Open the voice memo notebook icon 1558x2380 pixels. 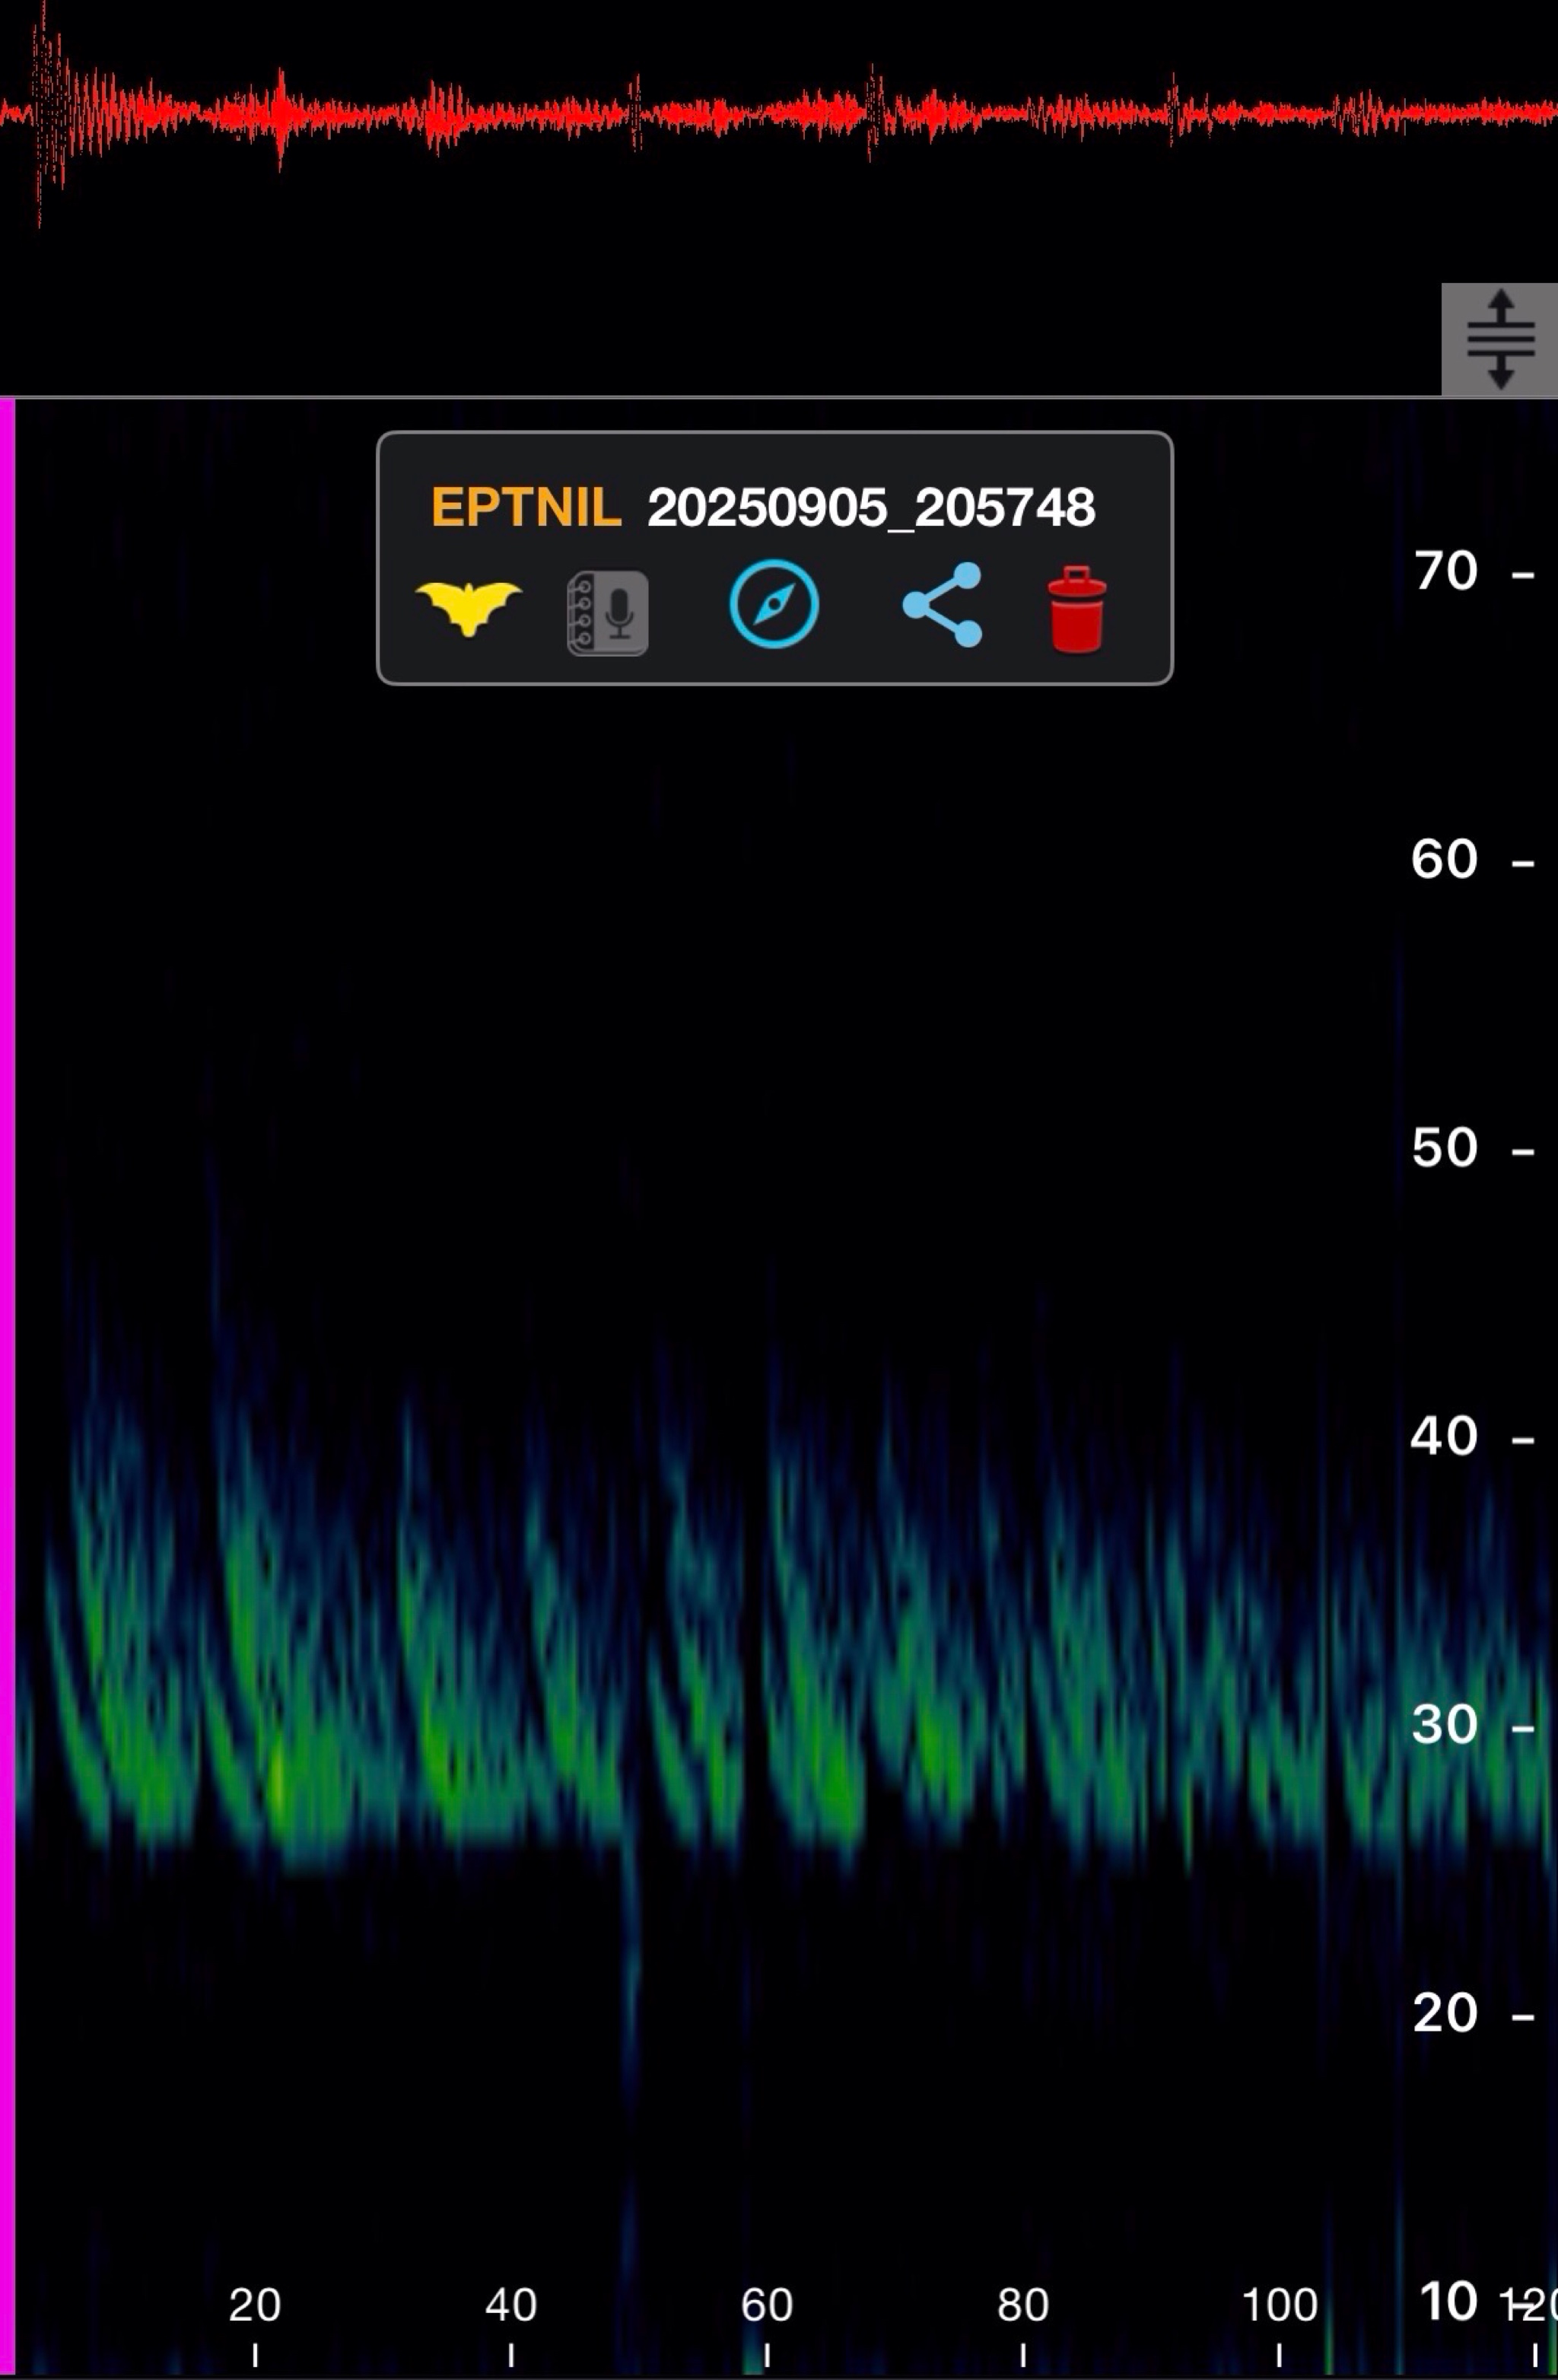[607, 613]
